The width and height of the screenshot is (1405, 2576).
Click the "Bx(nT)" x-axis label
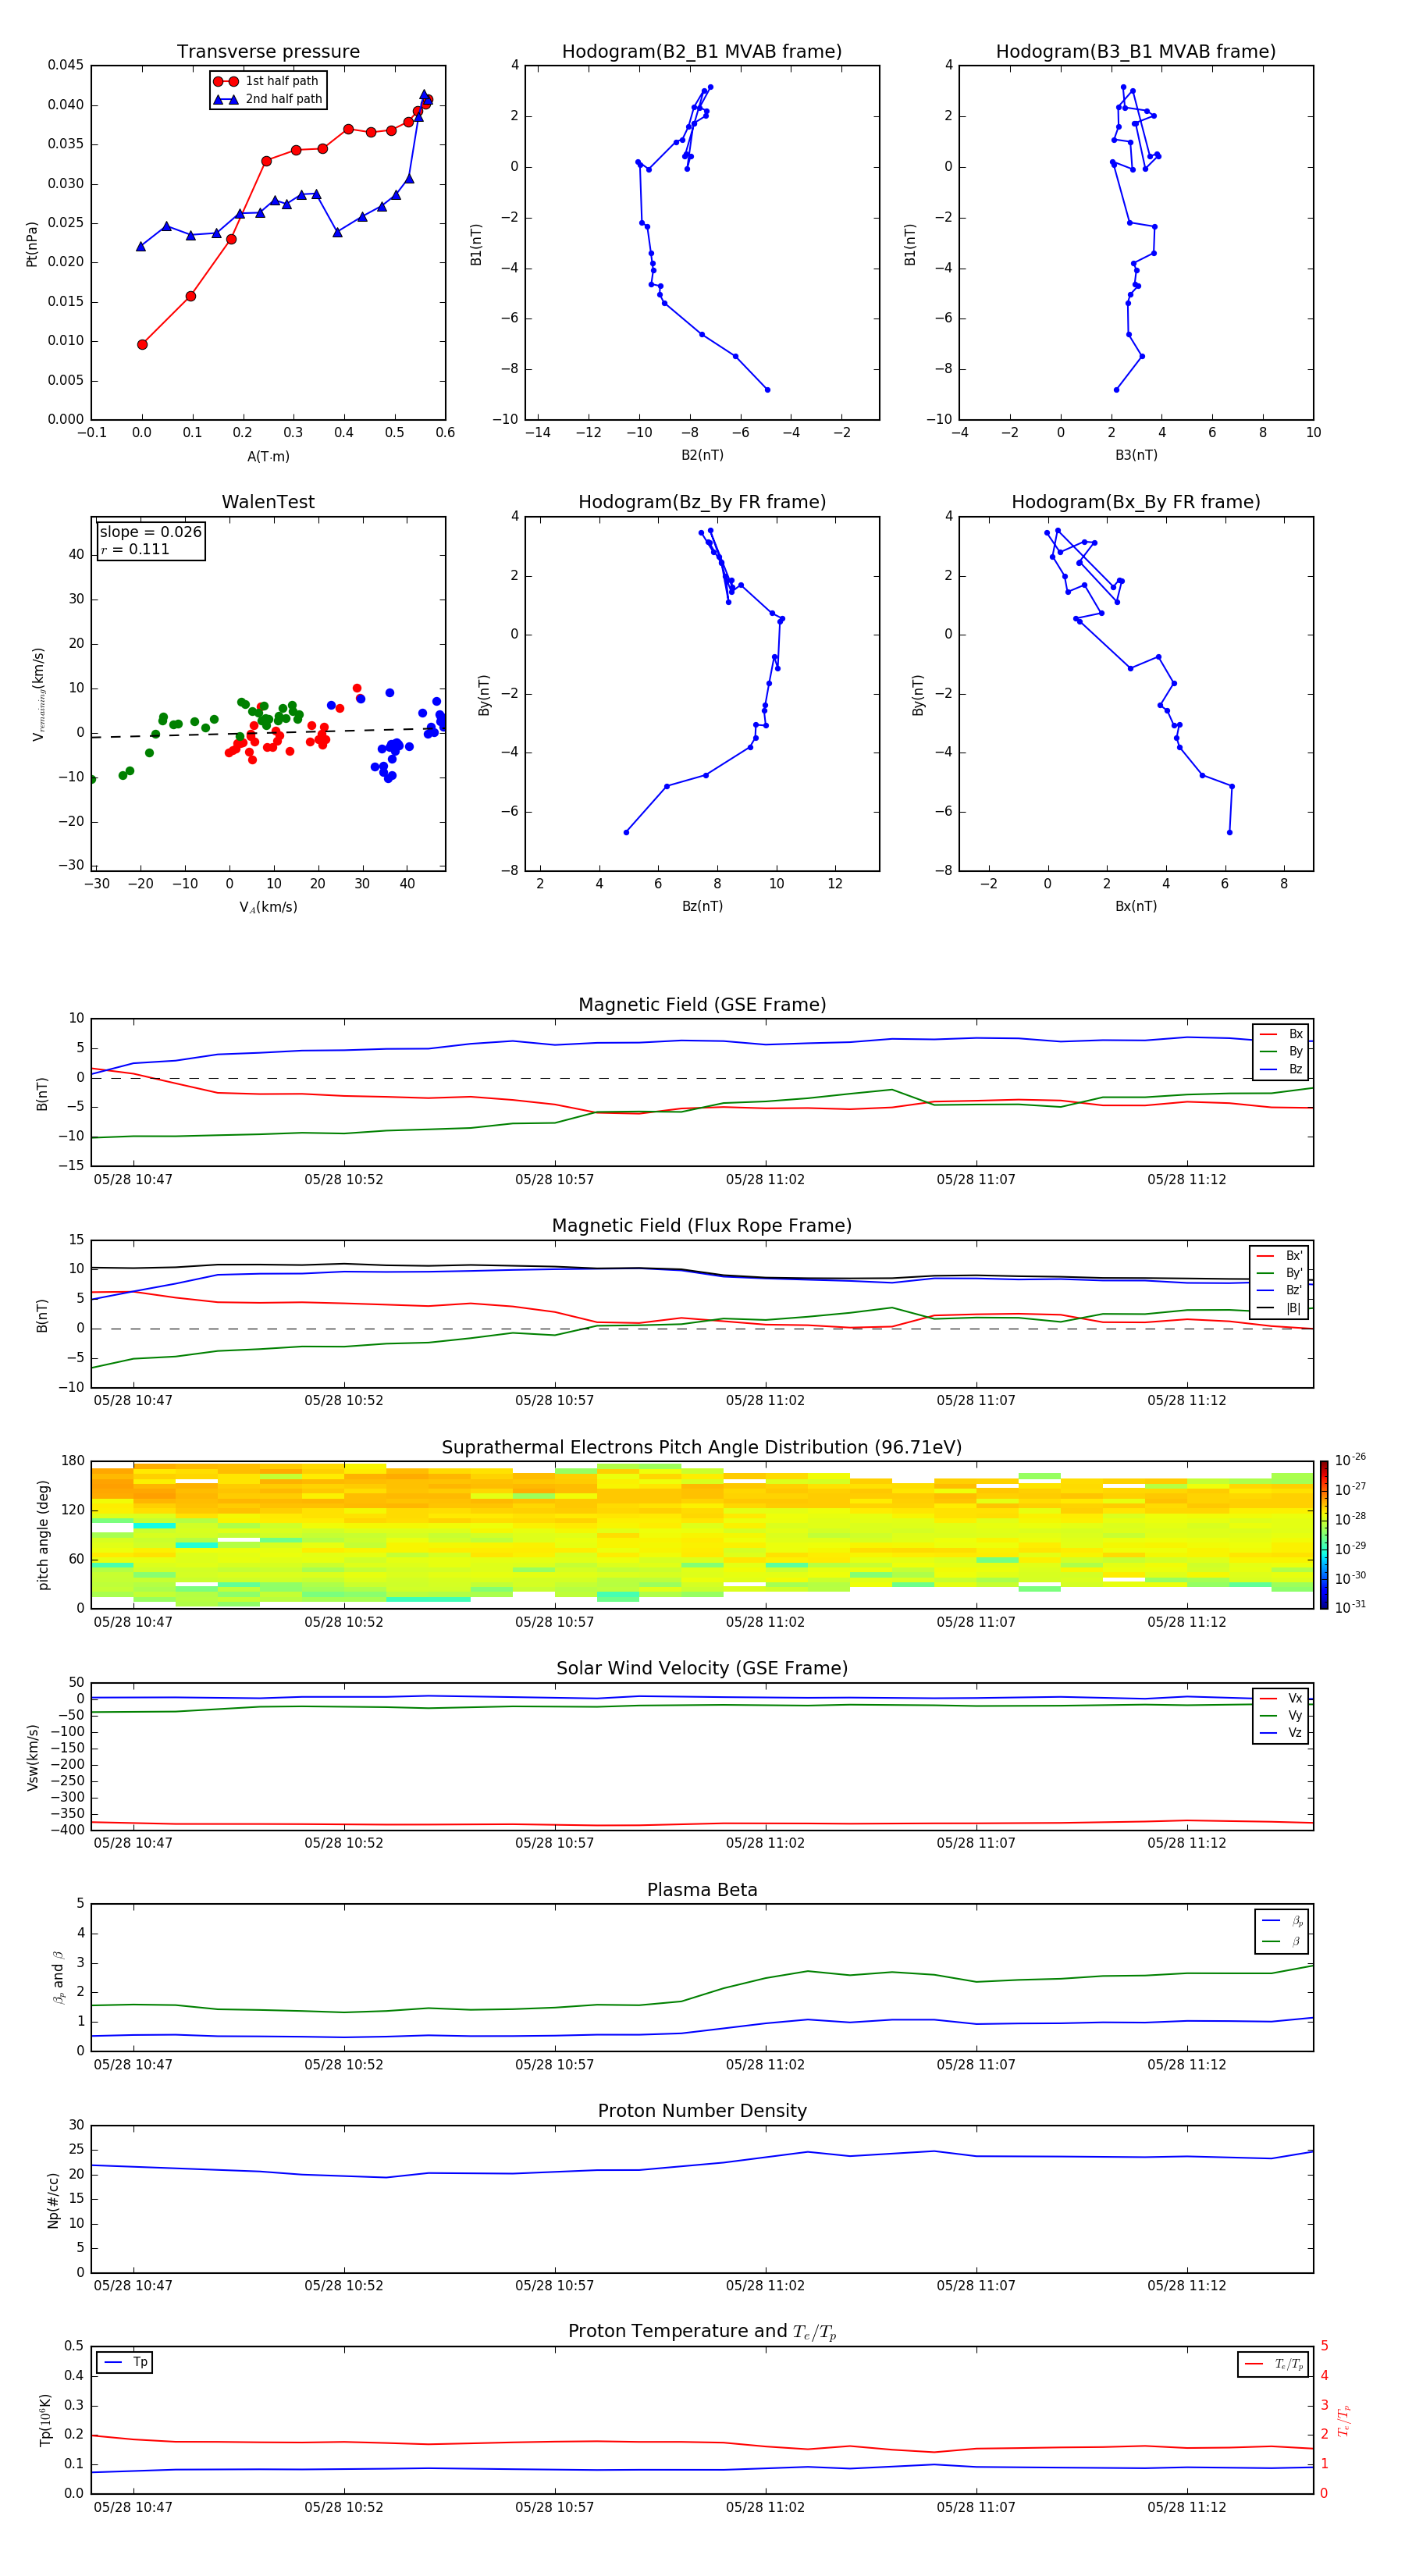click(1136, 907)
